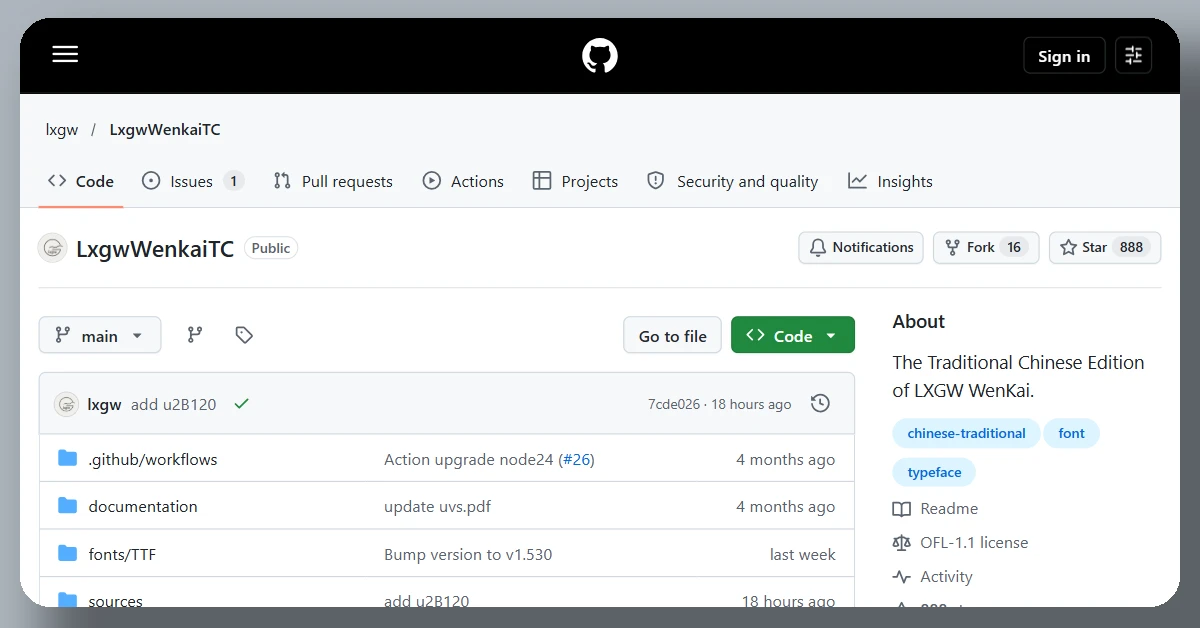Click the "Bump version to v1.530" commit message
The image size is (1200, 628).
(x=468, y=555)
